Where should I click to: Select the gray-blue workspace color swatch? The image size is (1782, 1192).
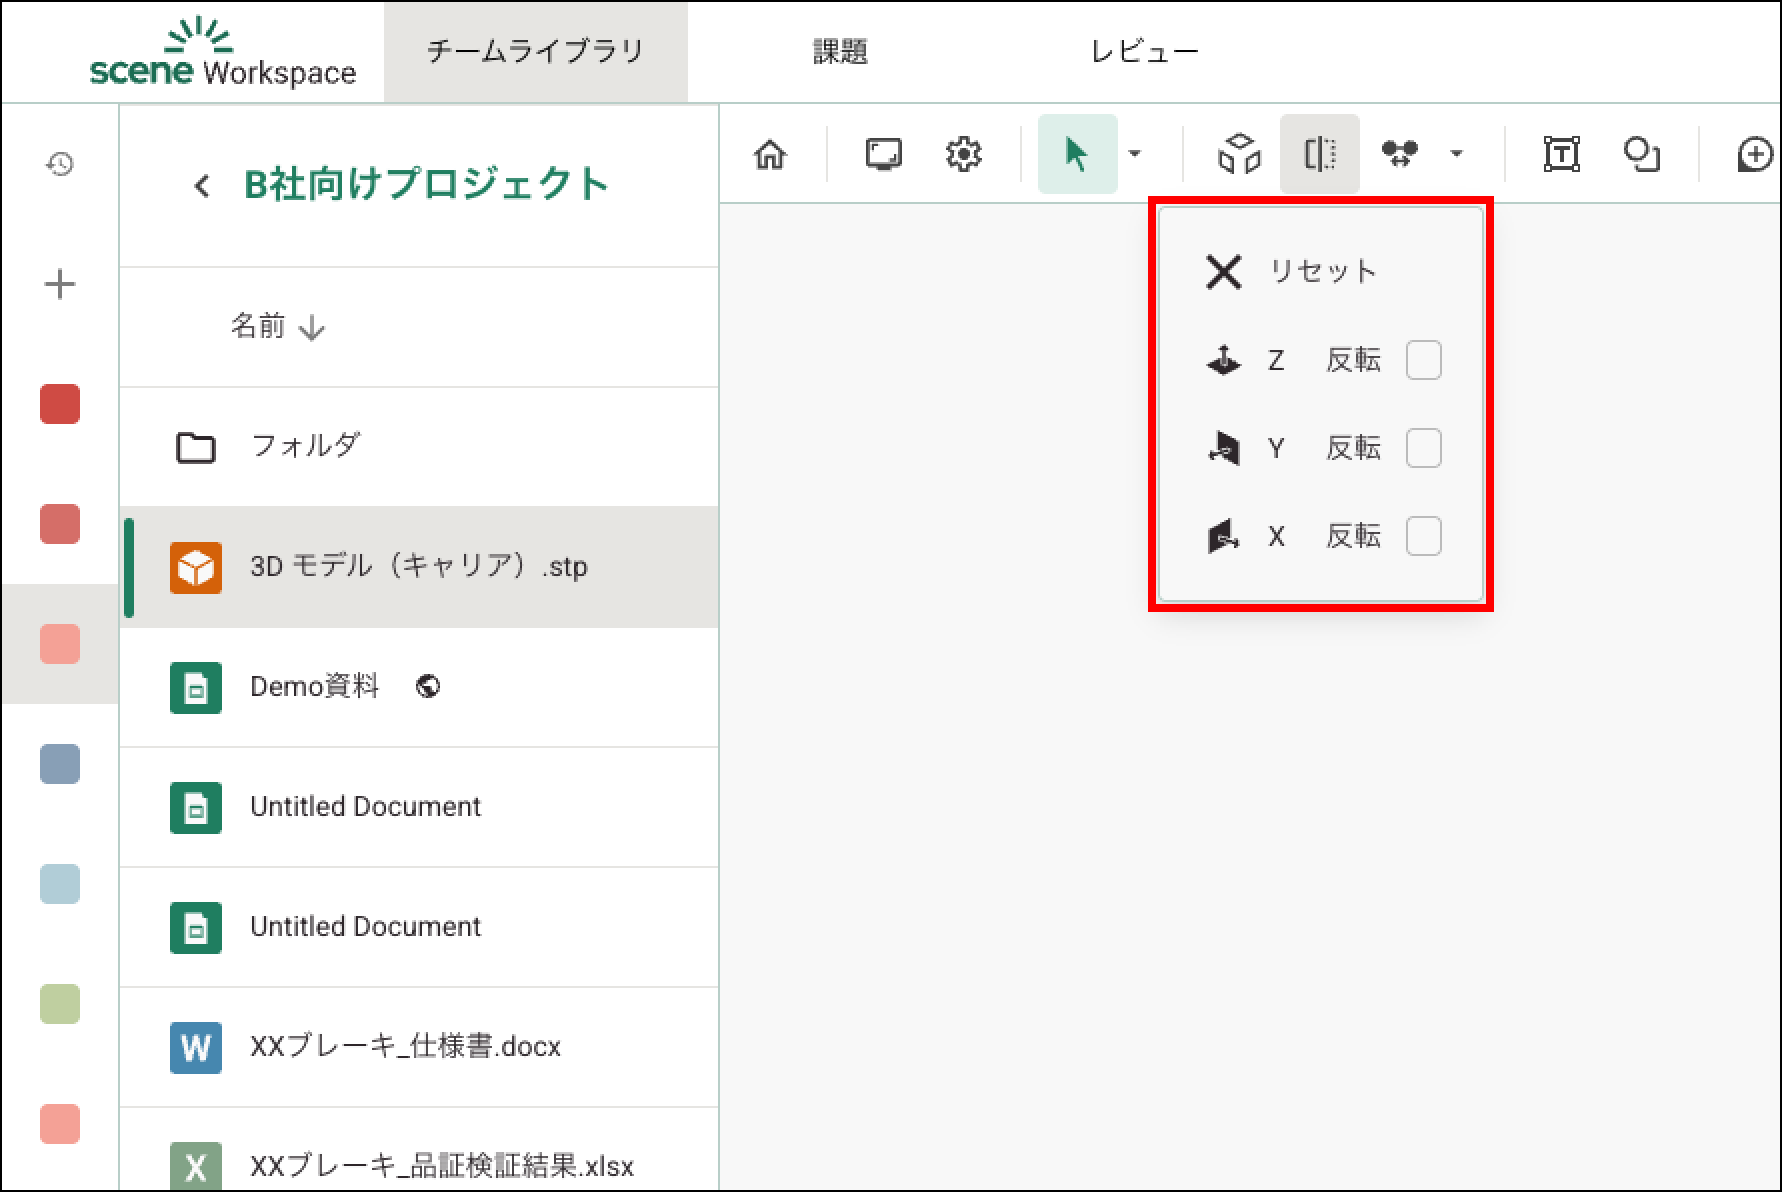(60, 764)
